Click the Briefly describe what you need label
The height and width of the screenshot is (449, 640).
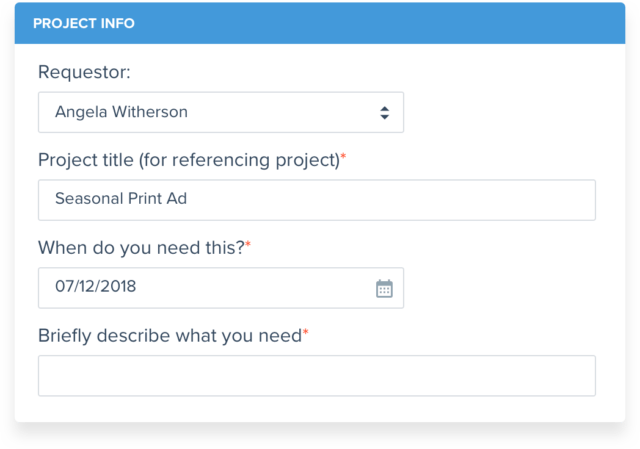[170, 336]
